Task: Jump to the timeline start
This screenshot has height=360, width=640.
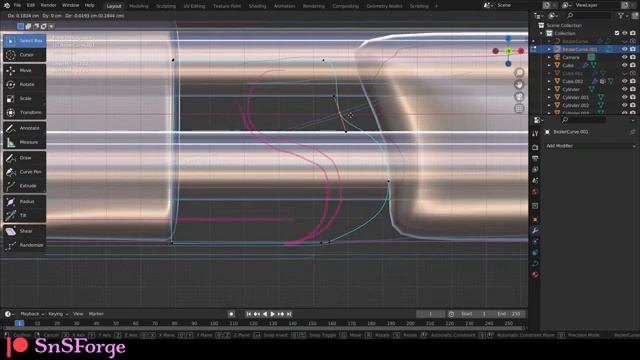Action: (248, 314)
